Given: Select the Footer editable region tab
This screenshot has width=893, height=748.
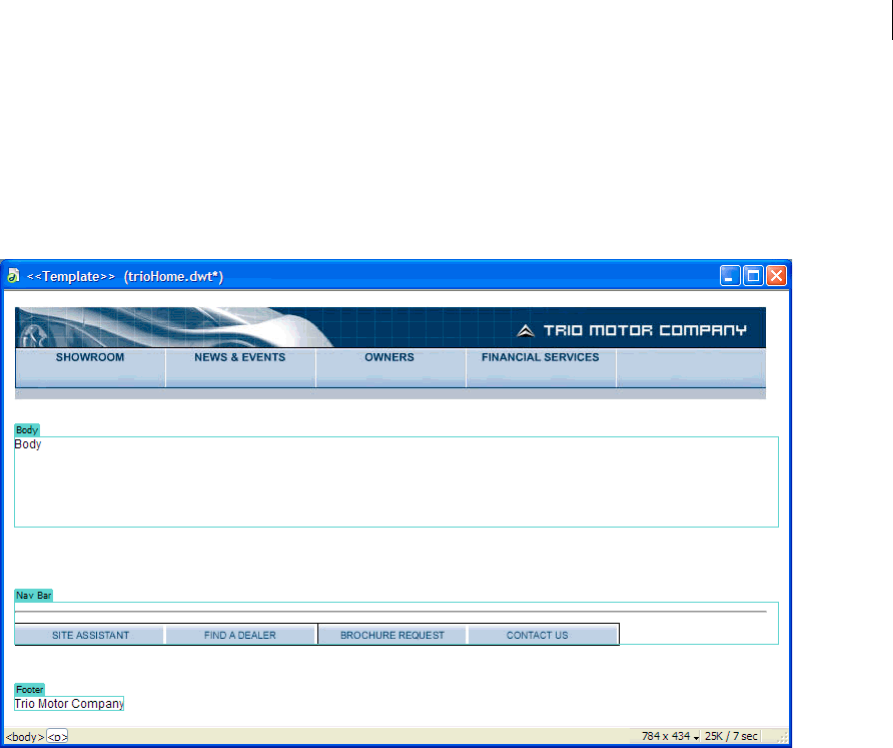Looking at the screenshot, I should 30,689.
